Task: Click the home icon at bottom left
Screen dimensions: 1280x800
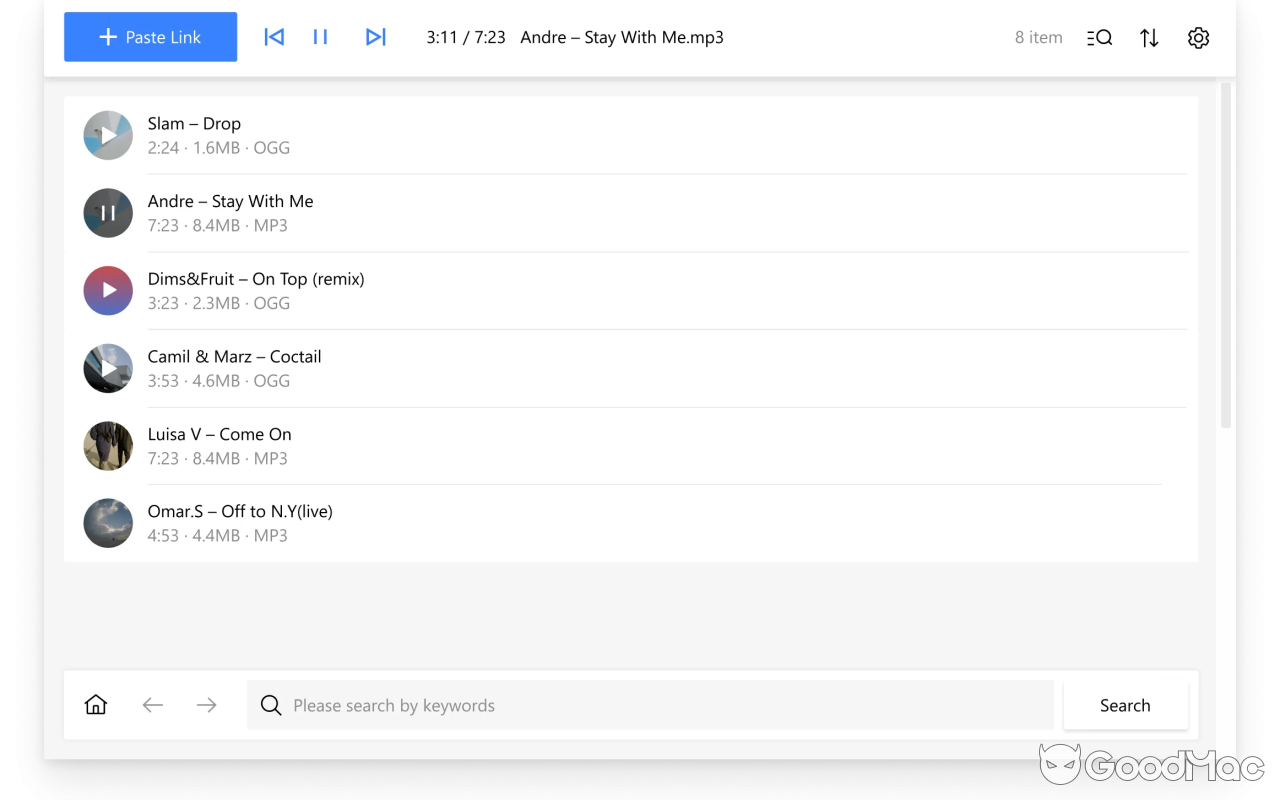Action: (x=95, y=704)
